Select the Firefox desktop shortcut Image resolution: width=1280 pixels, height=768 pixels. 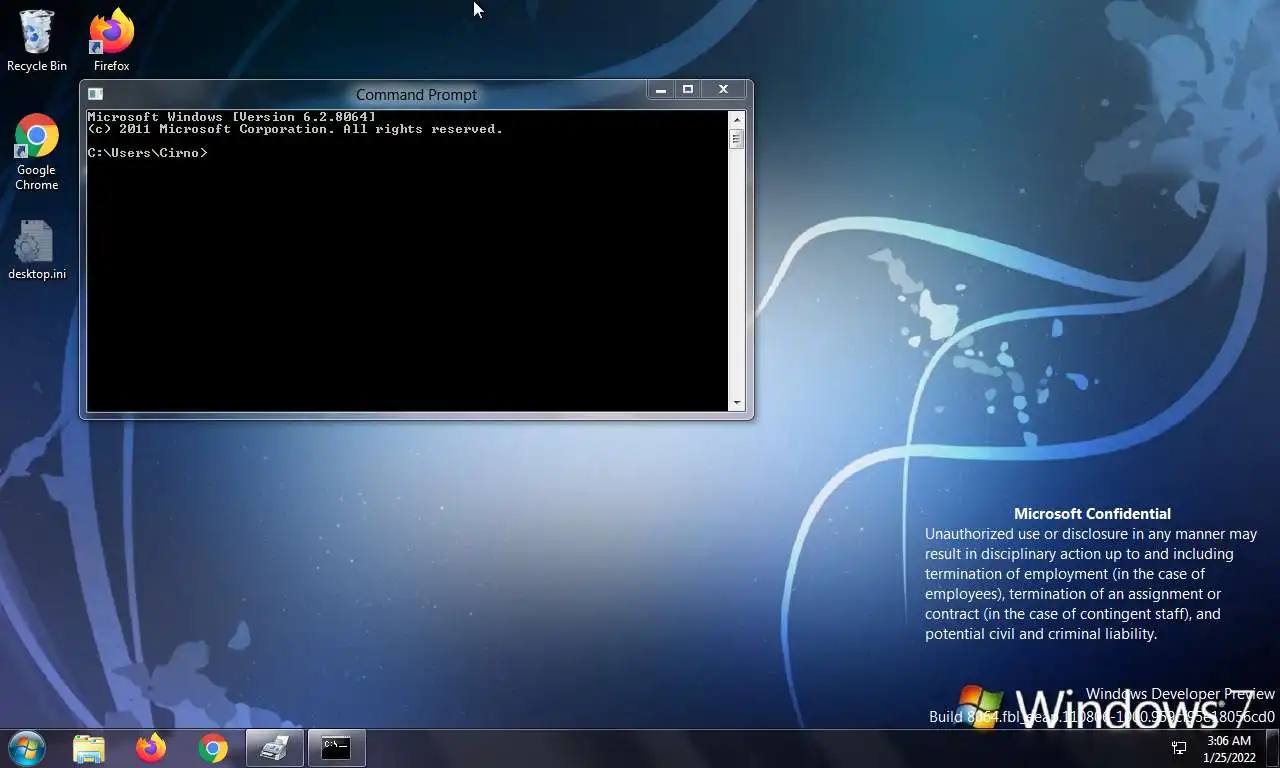point(111,41)
